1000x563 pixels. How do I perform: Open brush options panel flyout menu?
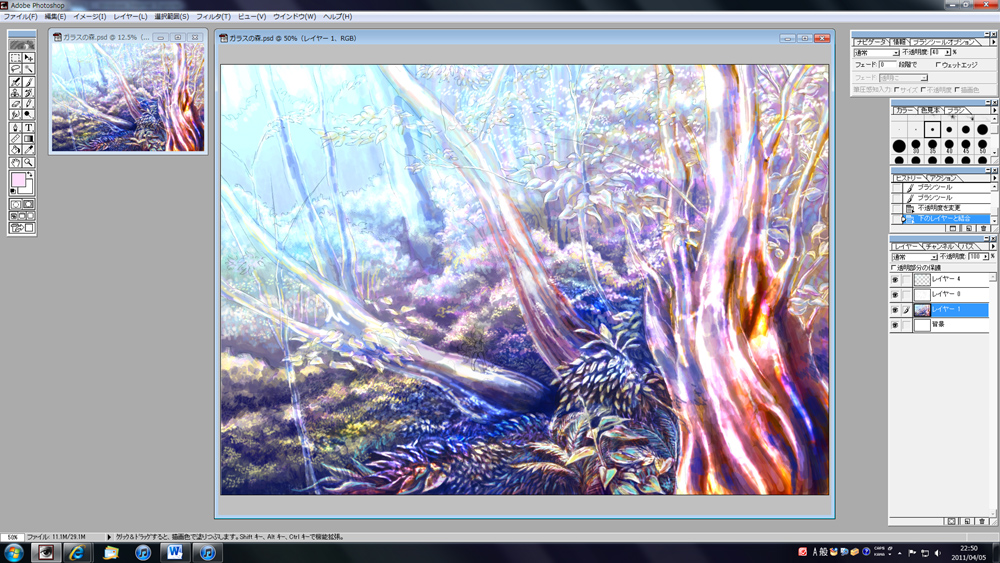point(993,42)
